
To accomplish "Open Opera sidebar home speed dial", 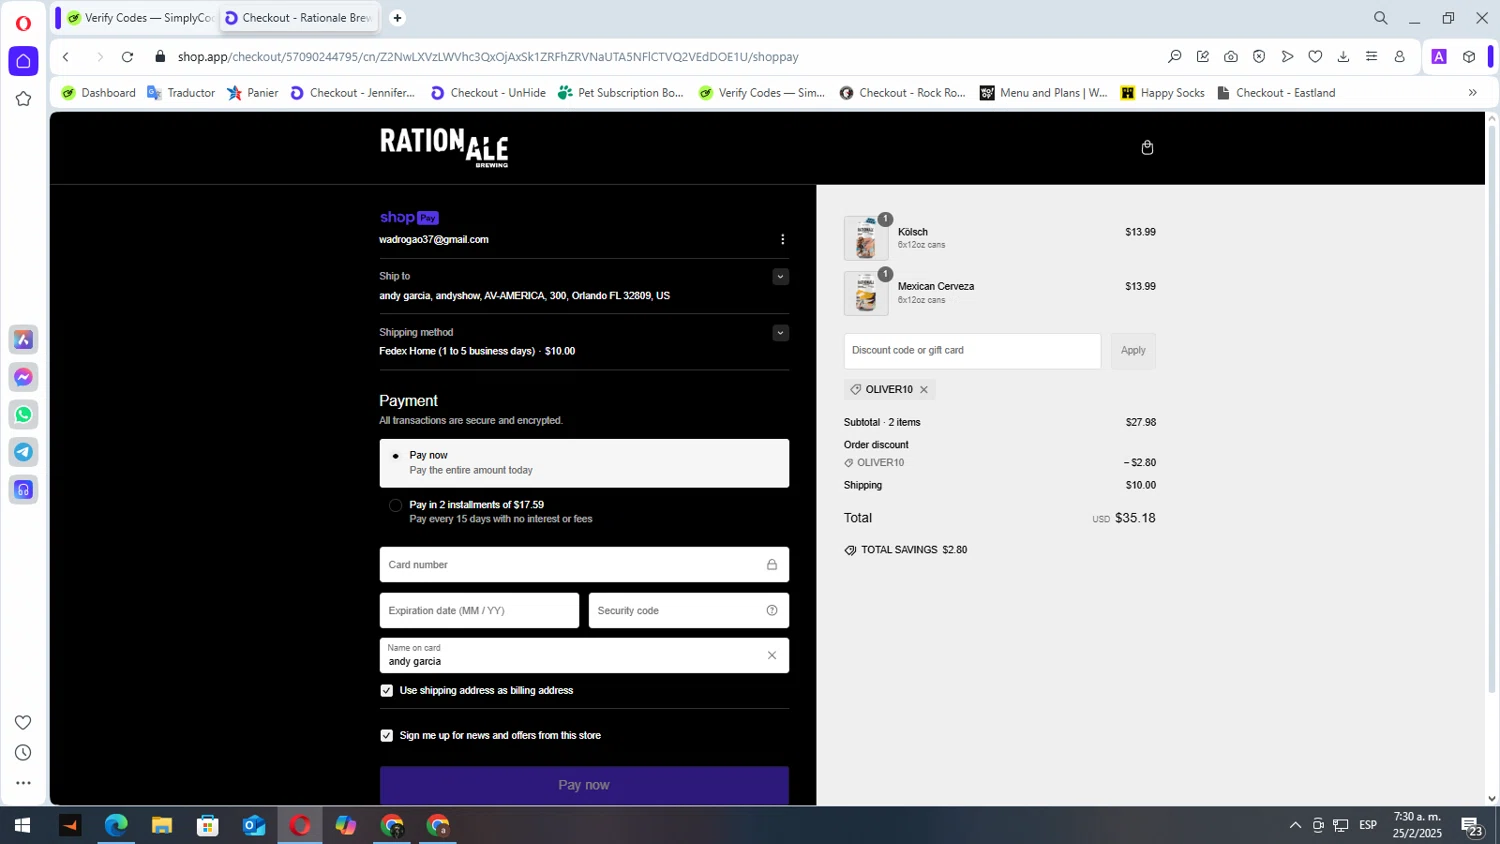I will [x=23, y=61].
